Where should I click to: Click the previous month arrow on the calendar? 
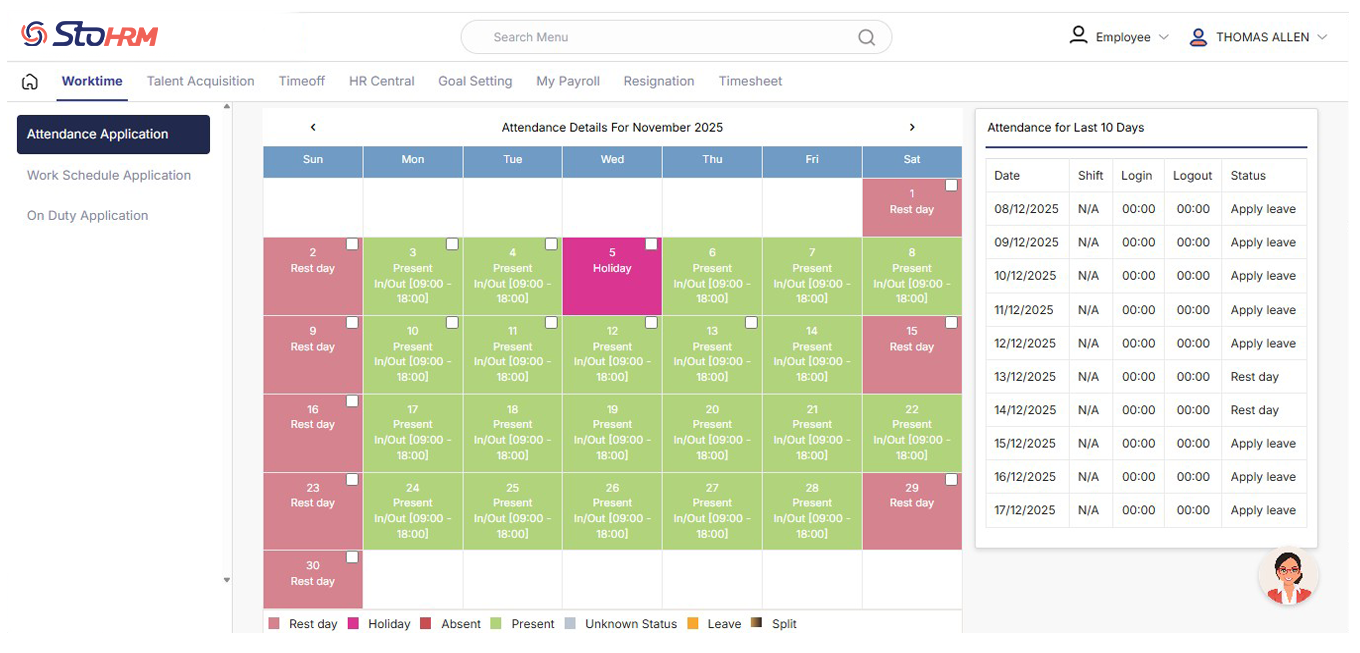pyautogui.click(x=313, y=127)
